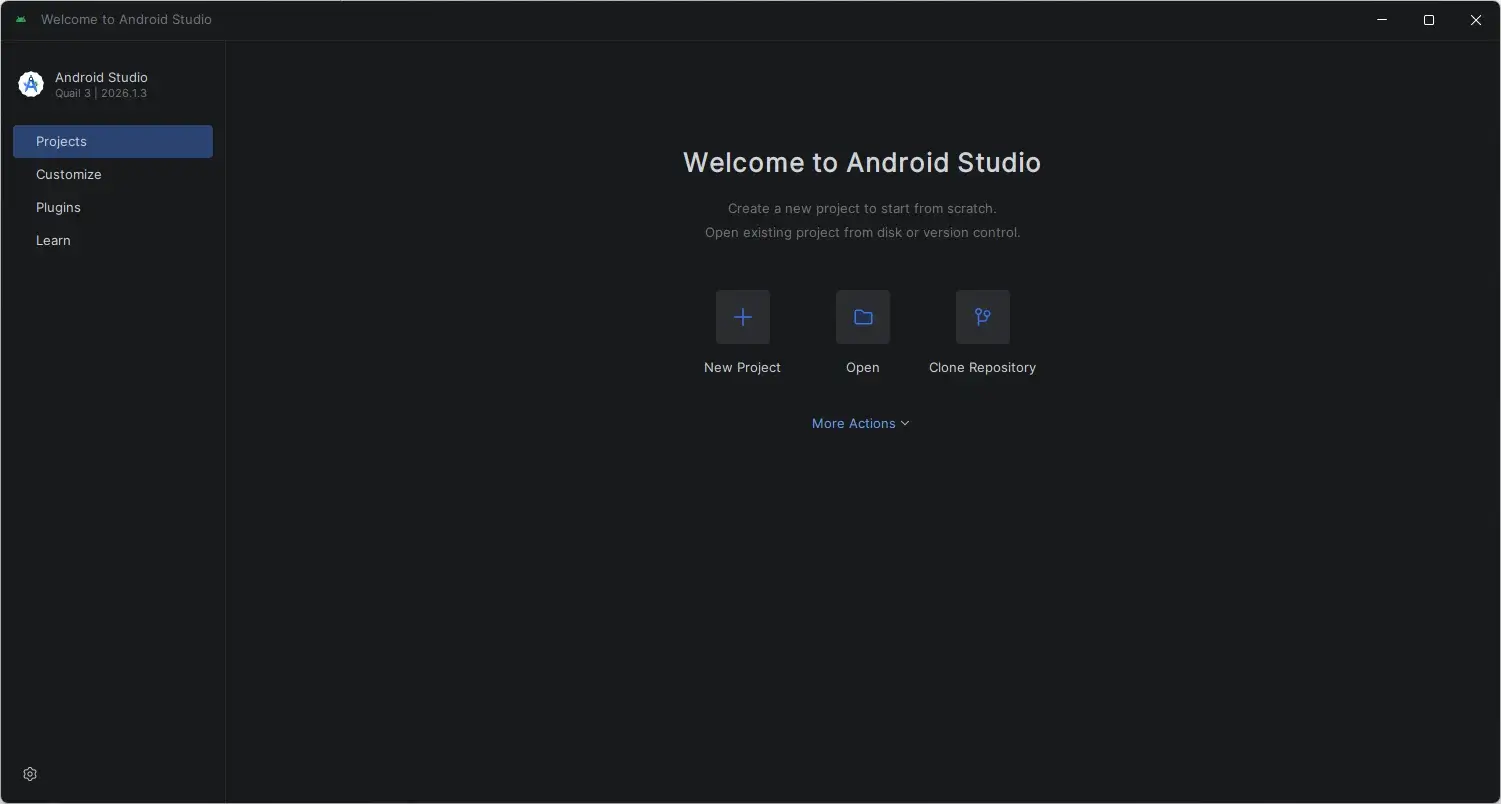Click the New Project label
The height and width of the screenshot is (804, 1501).
[742, 367]
